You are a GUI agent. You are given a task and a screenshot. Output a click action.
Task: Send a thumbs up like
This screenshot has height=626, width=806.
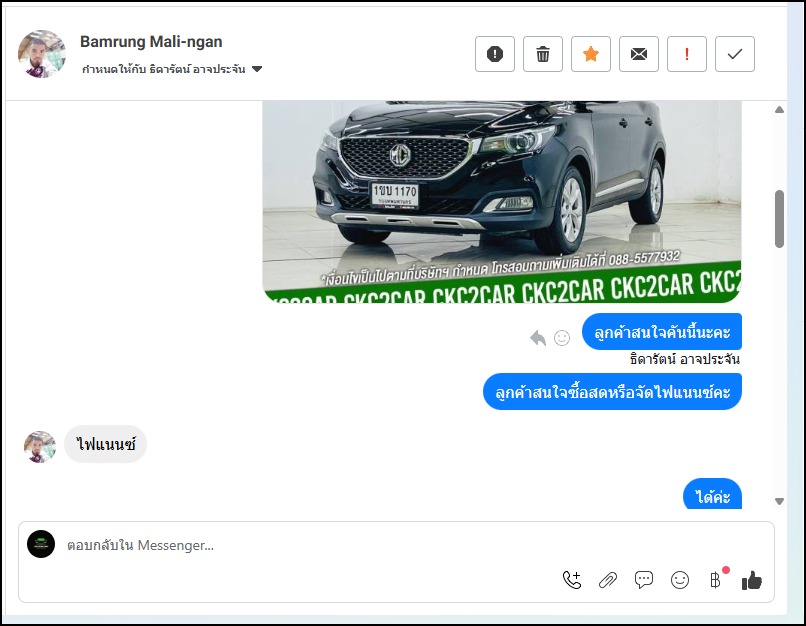(752, 580)
